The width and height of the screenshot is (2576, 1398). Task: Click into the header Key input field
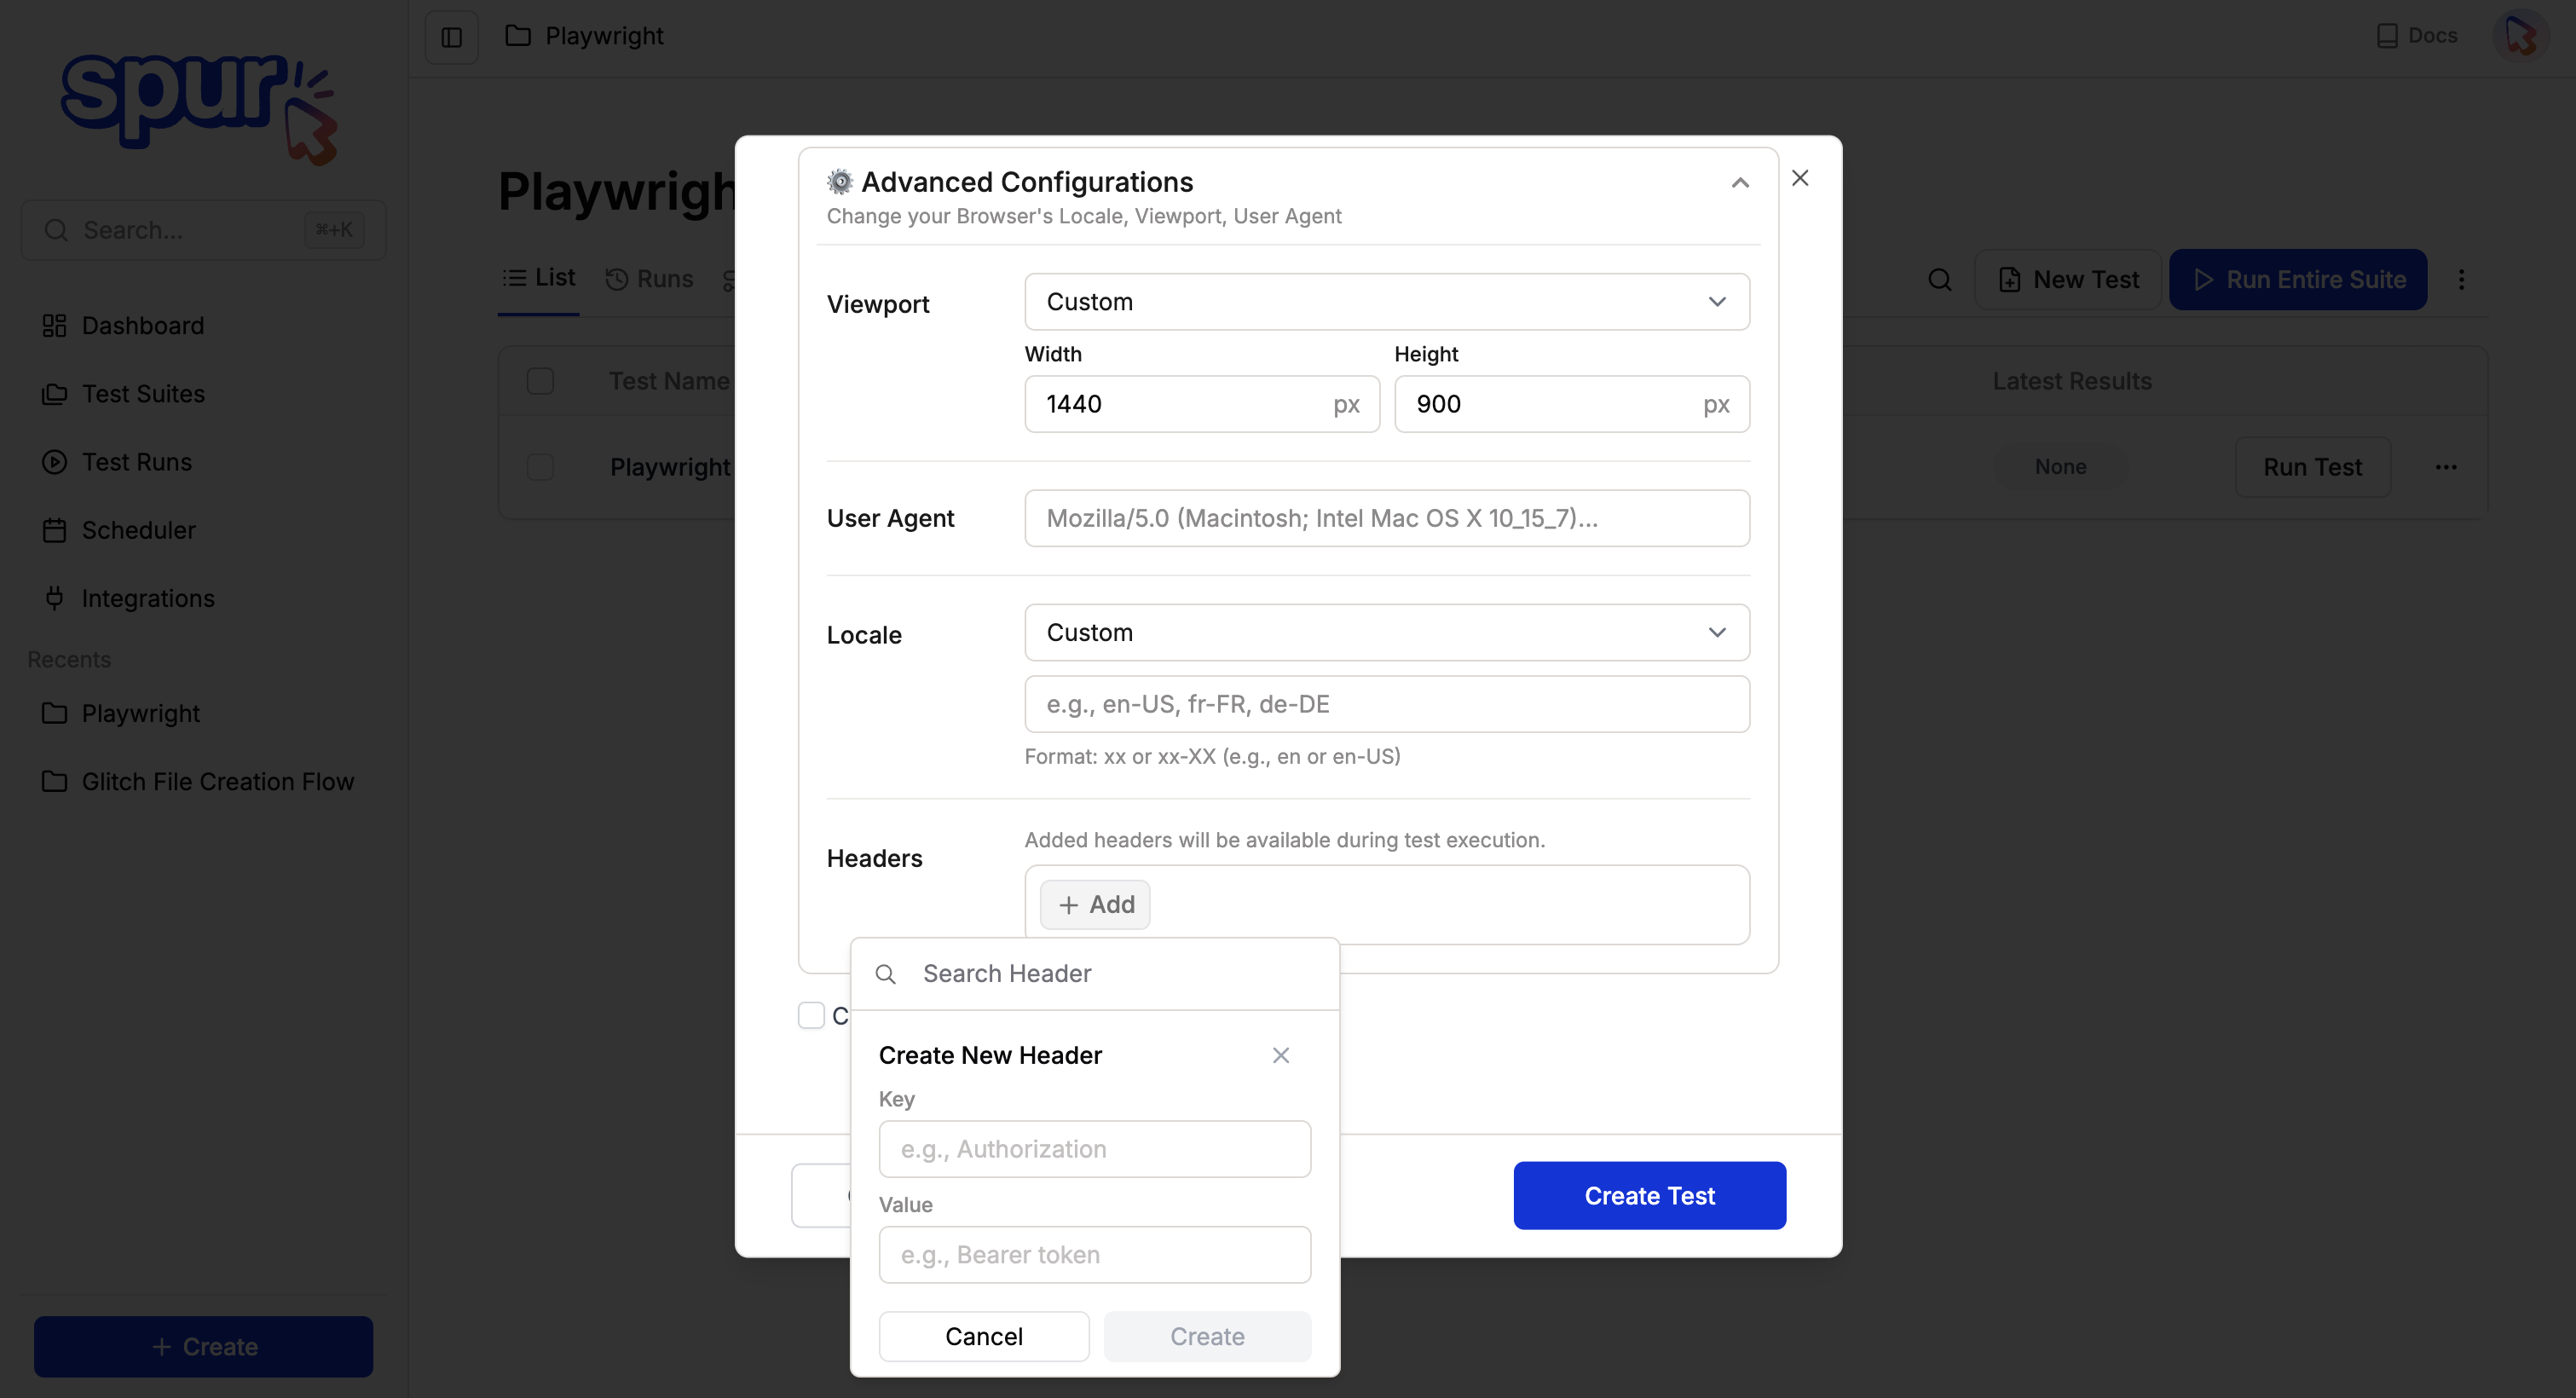(x=1094, y=1149)
